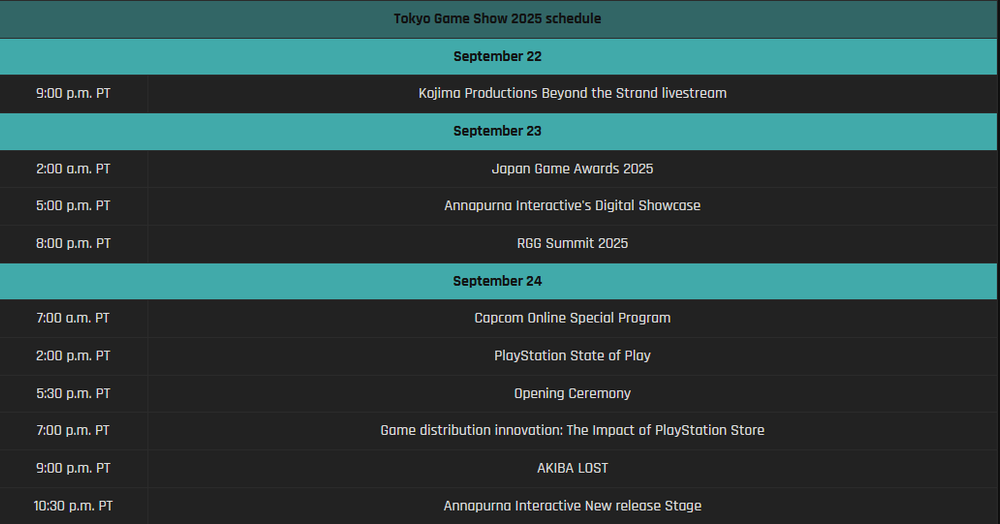Click the Japan Game Awards 2025 entry
Viewport: 1000px width, 524px height.
pyautogui.click(x=572, y=168)
